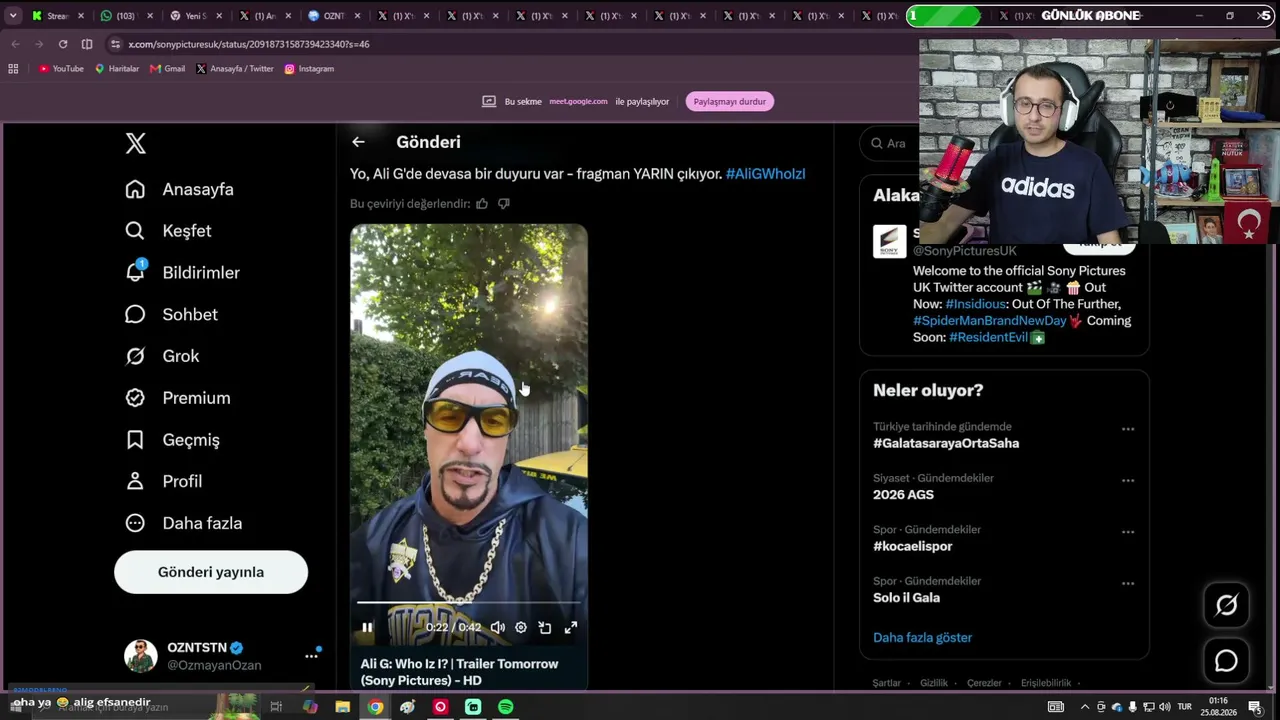Open the #SpiderManBrandNewDay hashtag
The width and height of the screenshot is (1280, 720).
click(x=990, y=321)
